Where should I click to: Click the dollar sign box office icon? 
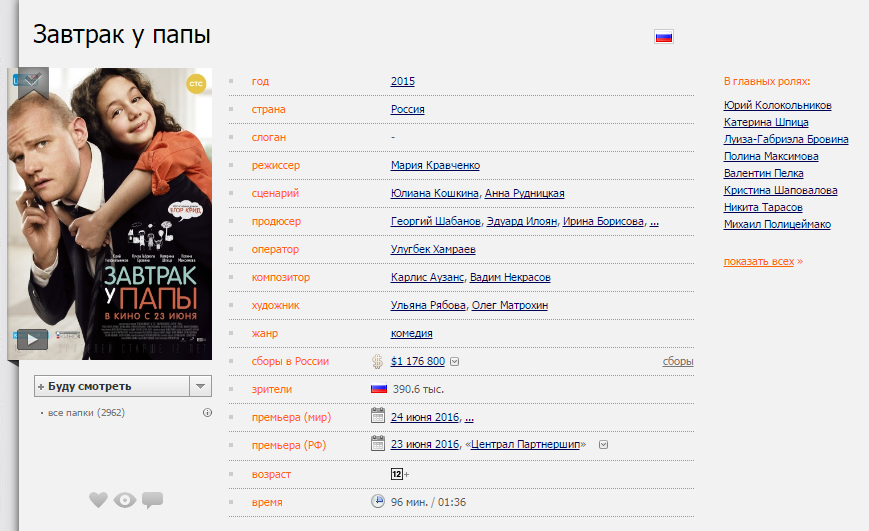378,361
